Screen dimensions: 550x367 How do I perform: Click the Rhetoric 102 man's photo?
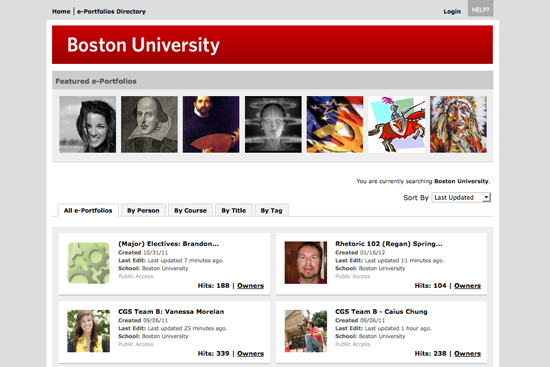pyautogui.click(x=306, y=262)
